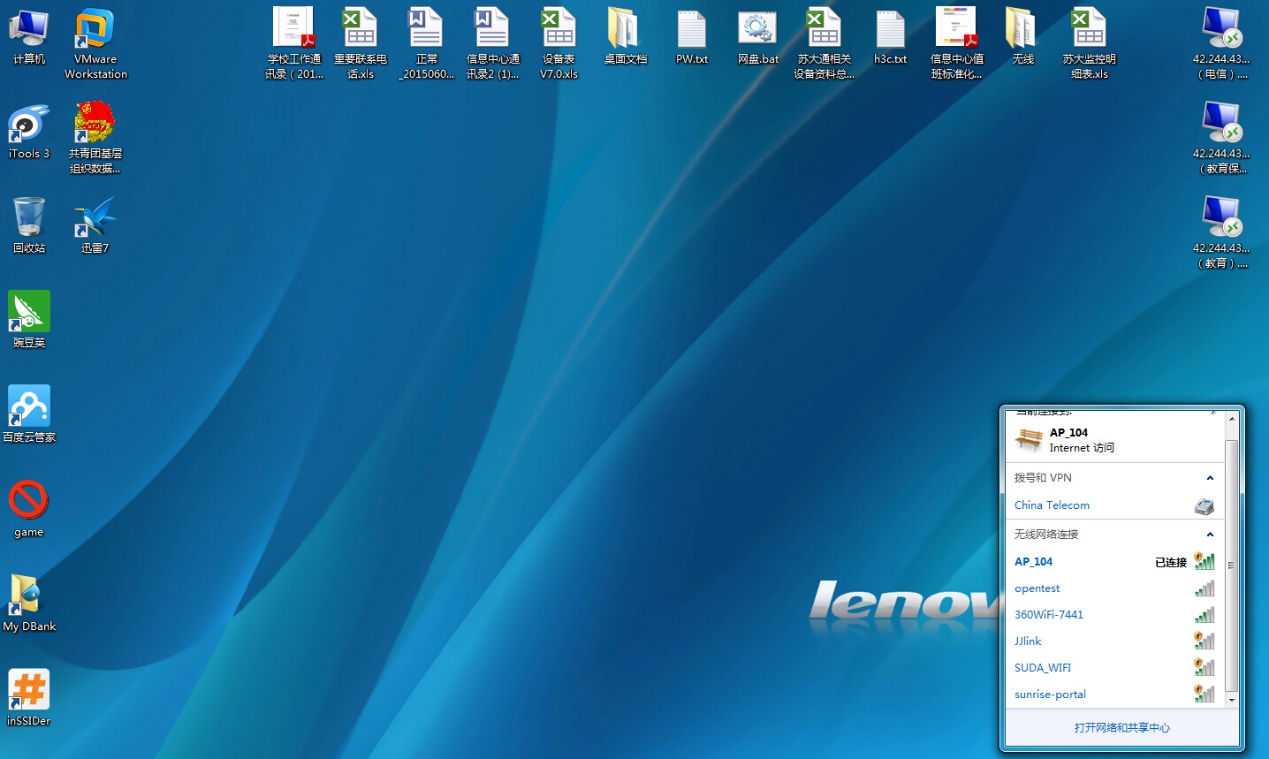
Task: Open the VMware Workstation desktop icon
Action: [96, 31]
